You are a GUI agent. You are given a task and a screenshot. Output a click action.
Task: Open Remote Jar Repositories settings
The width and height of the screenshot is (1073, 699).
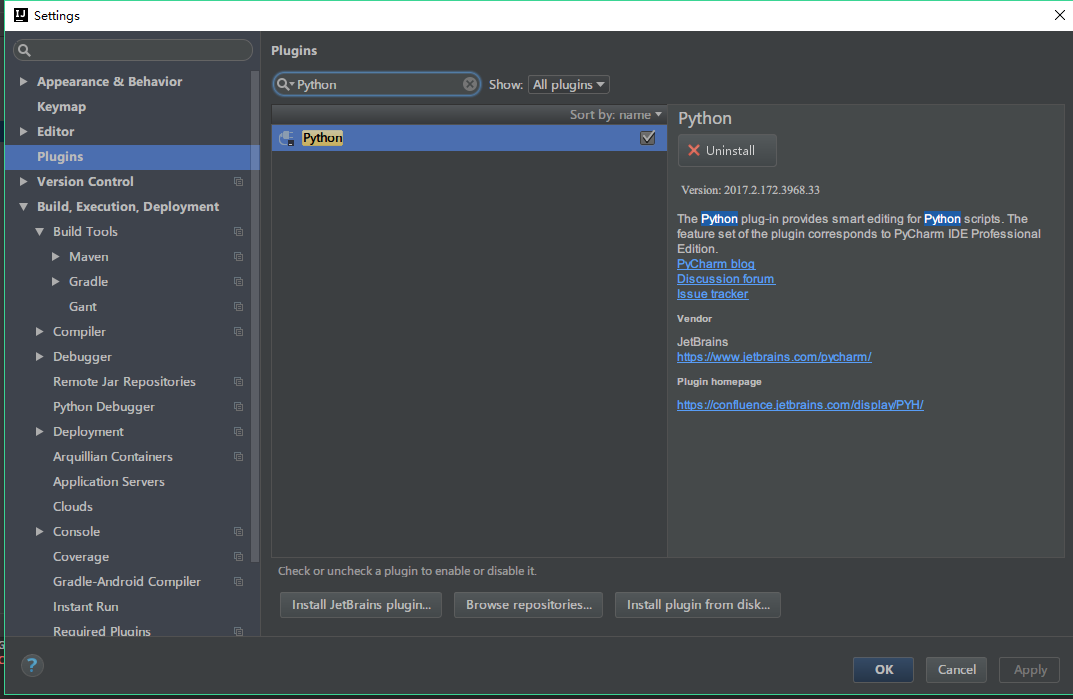125,381
